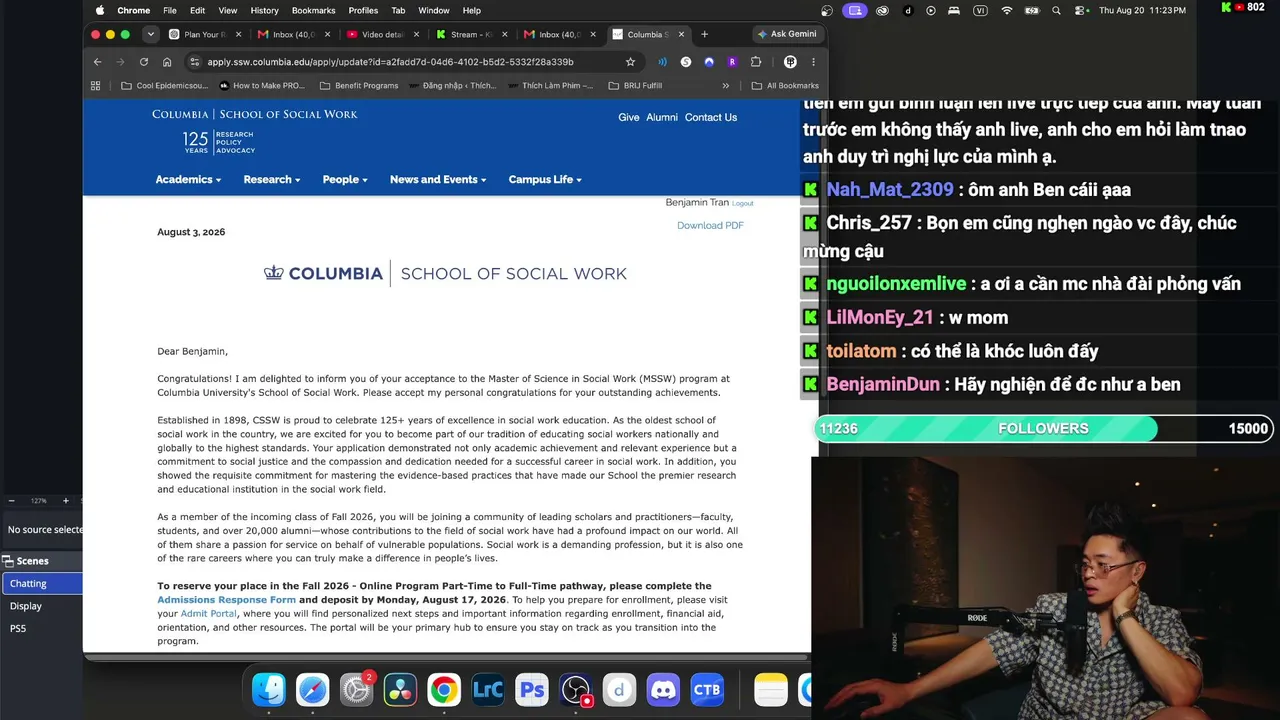Screen dimensions: 1280x720
Task: Expand the People navigation dropdown
Action: point(345,180)
